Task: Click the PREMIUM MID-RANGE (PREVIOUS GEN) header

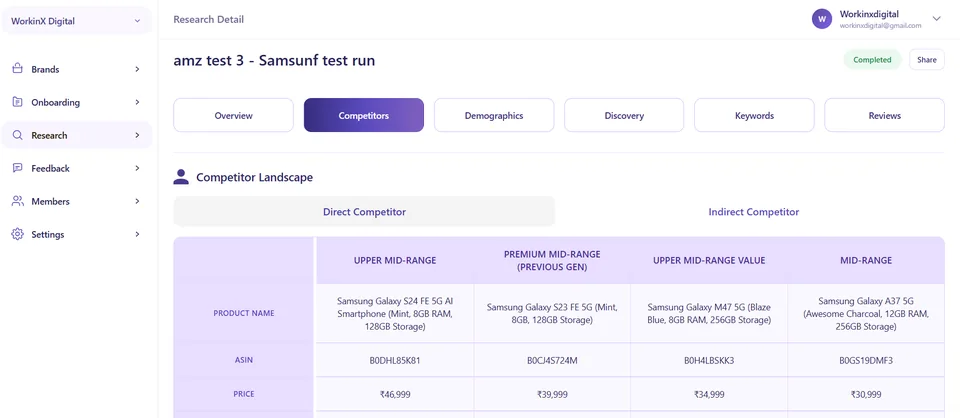Action: [x=552, y=260]
